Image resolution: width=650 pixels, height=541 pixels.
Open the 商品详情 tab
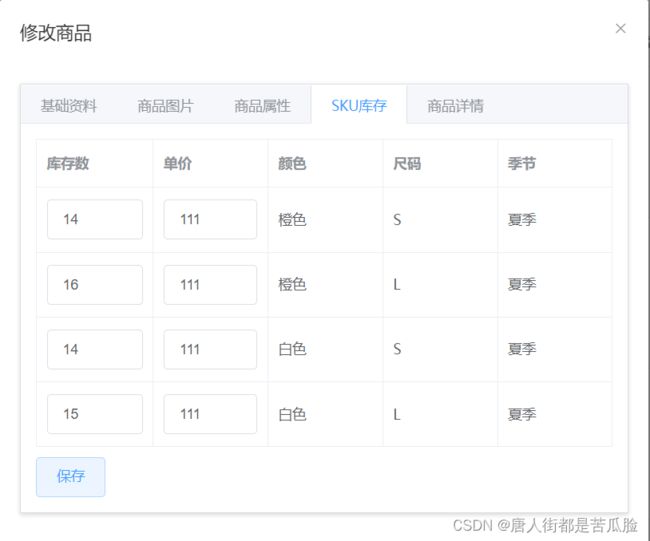click(x=455, y=106)
